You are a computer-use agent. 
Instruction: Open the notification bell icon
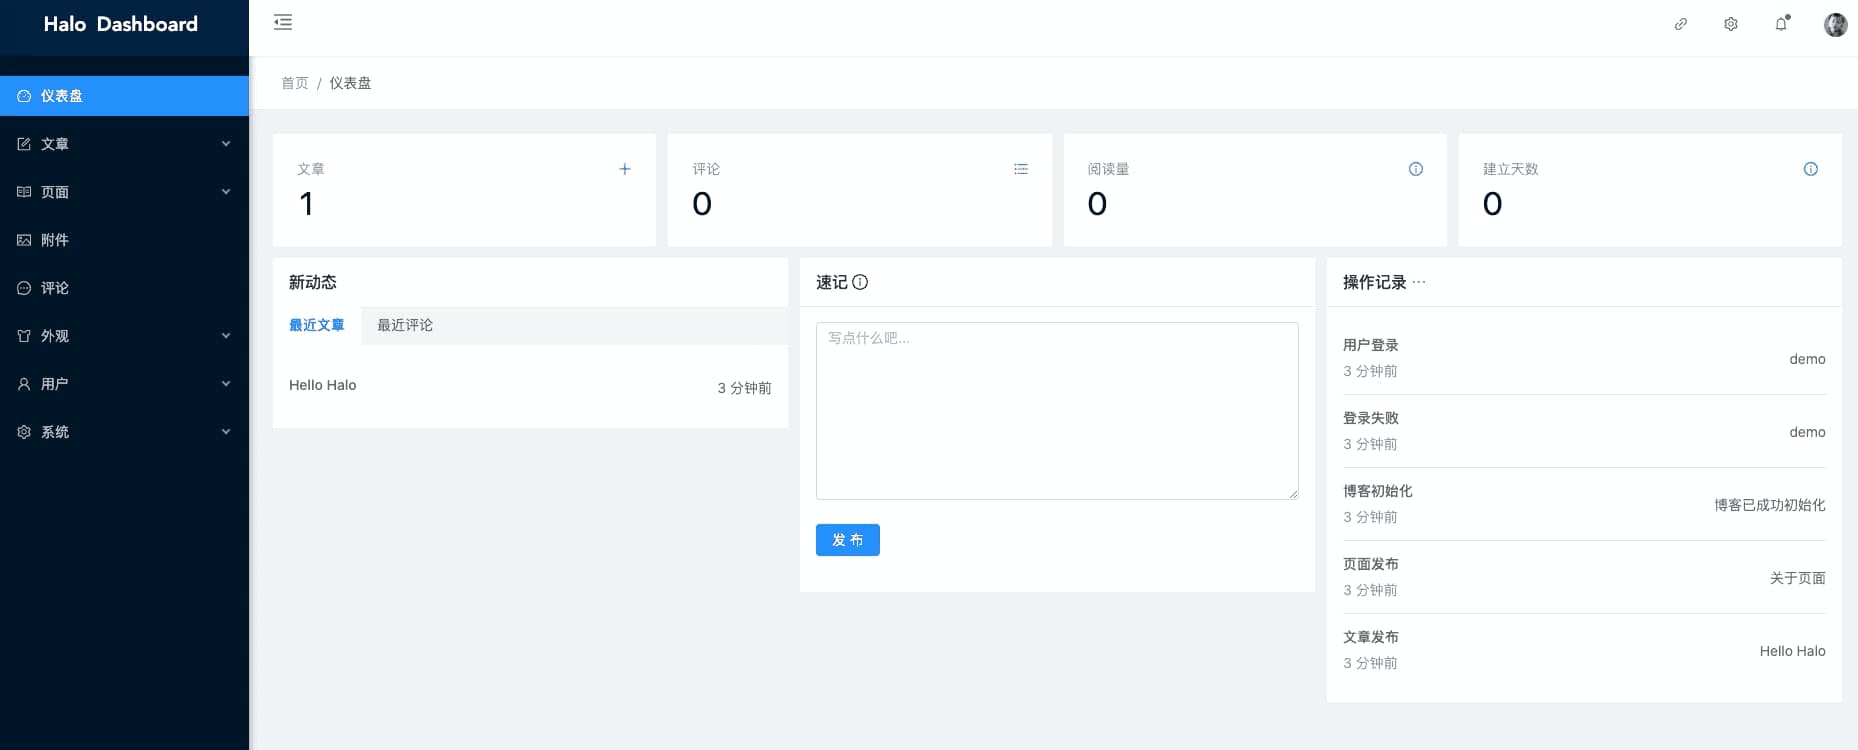[x=1781, y=24]
